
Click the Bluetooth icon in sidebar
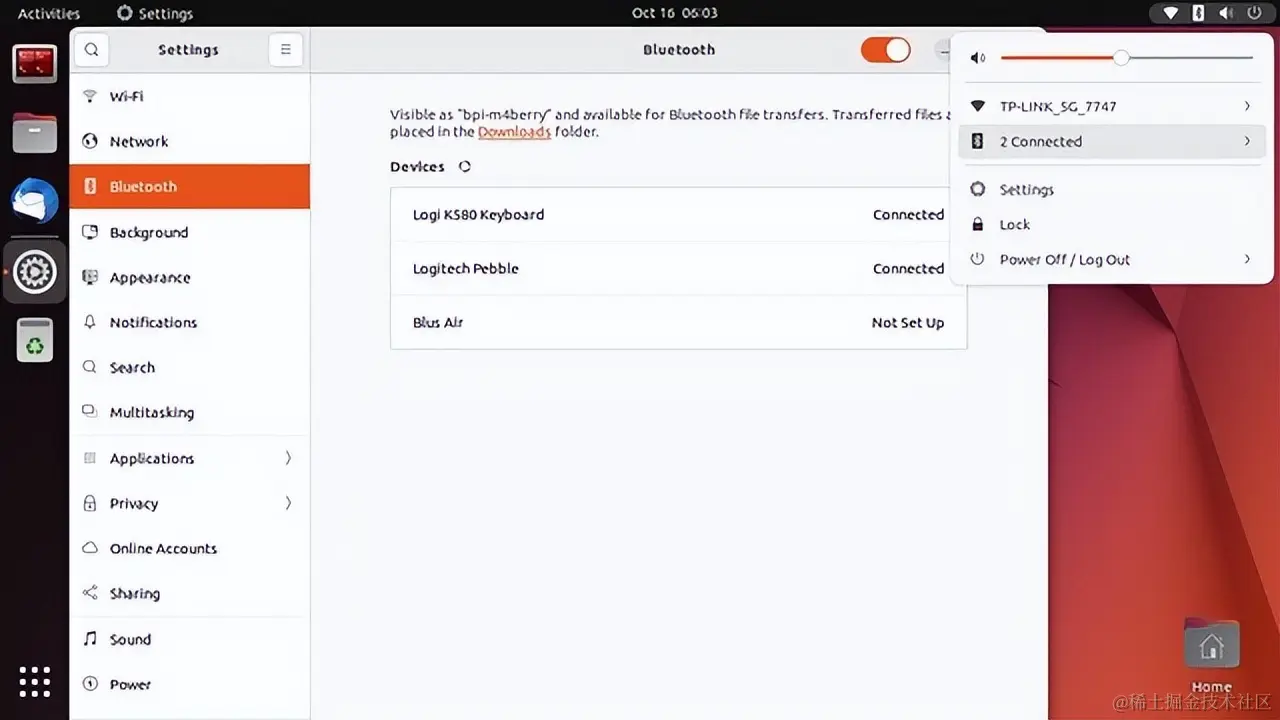coord(90,186)
